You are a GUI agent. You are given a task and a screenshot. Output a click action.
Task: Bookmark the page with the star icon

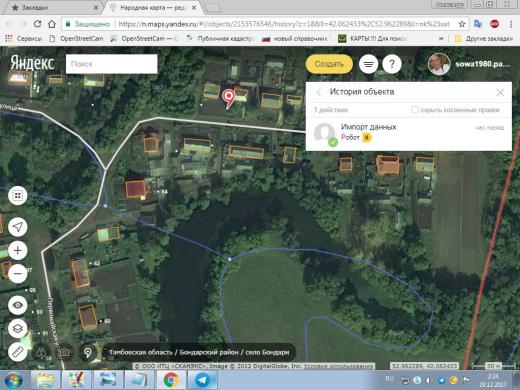[x=462, y=24]
